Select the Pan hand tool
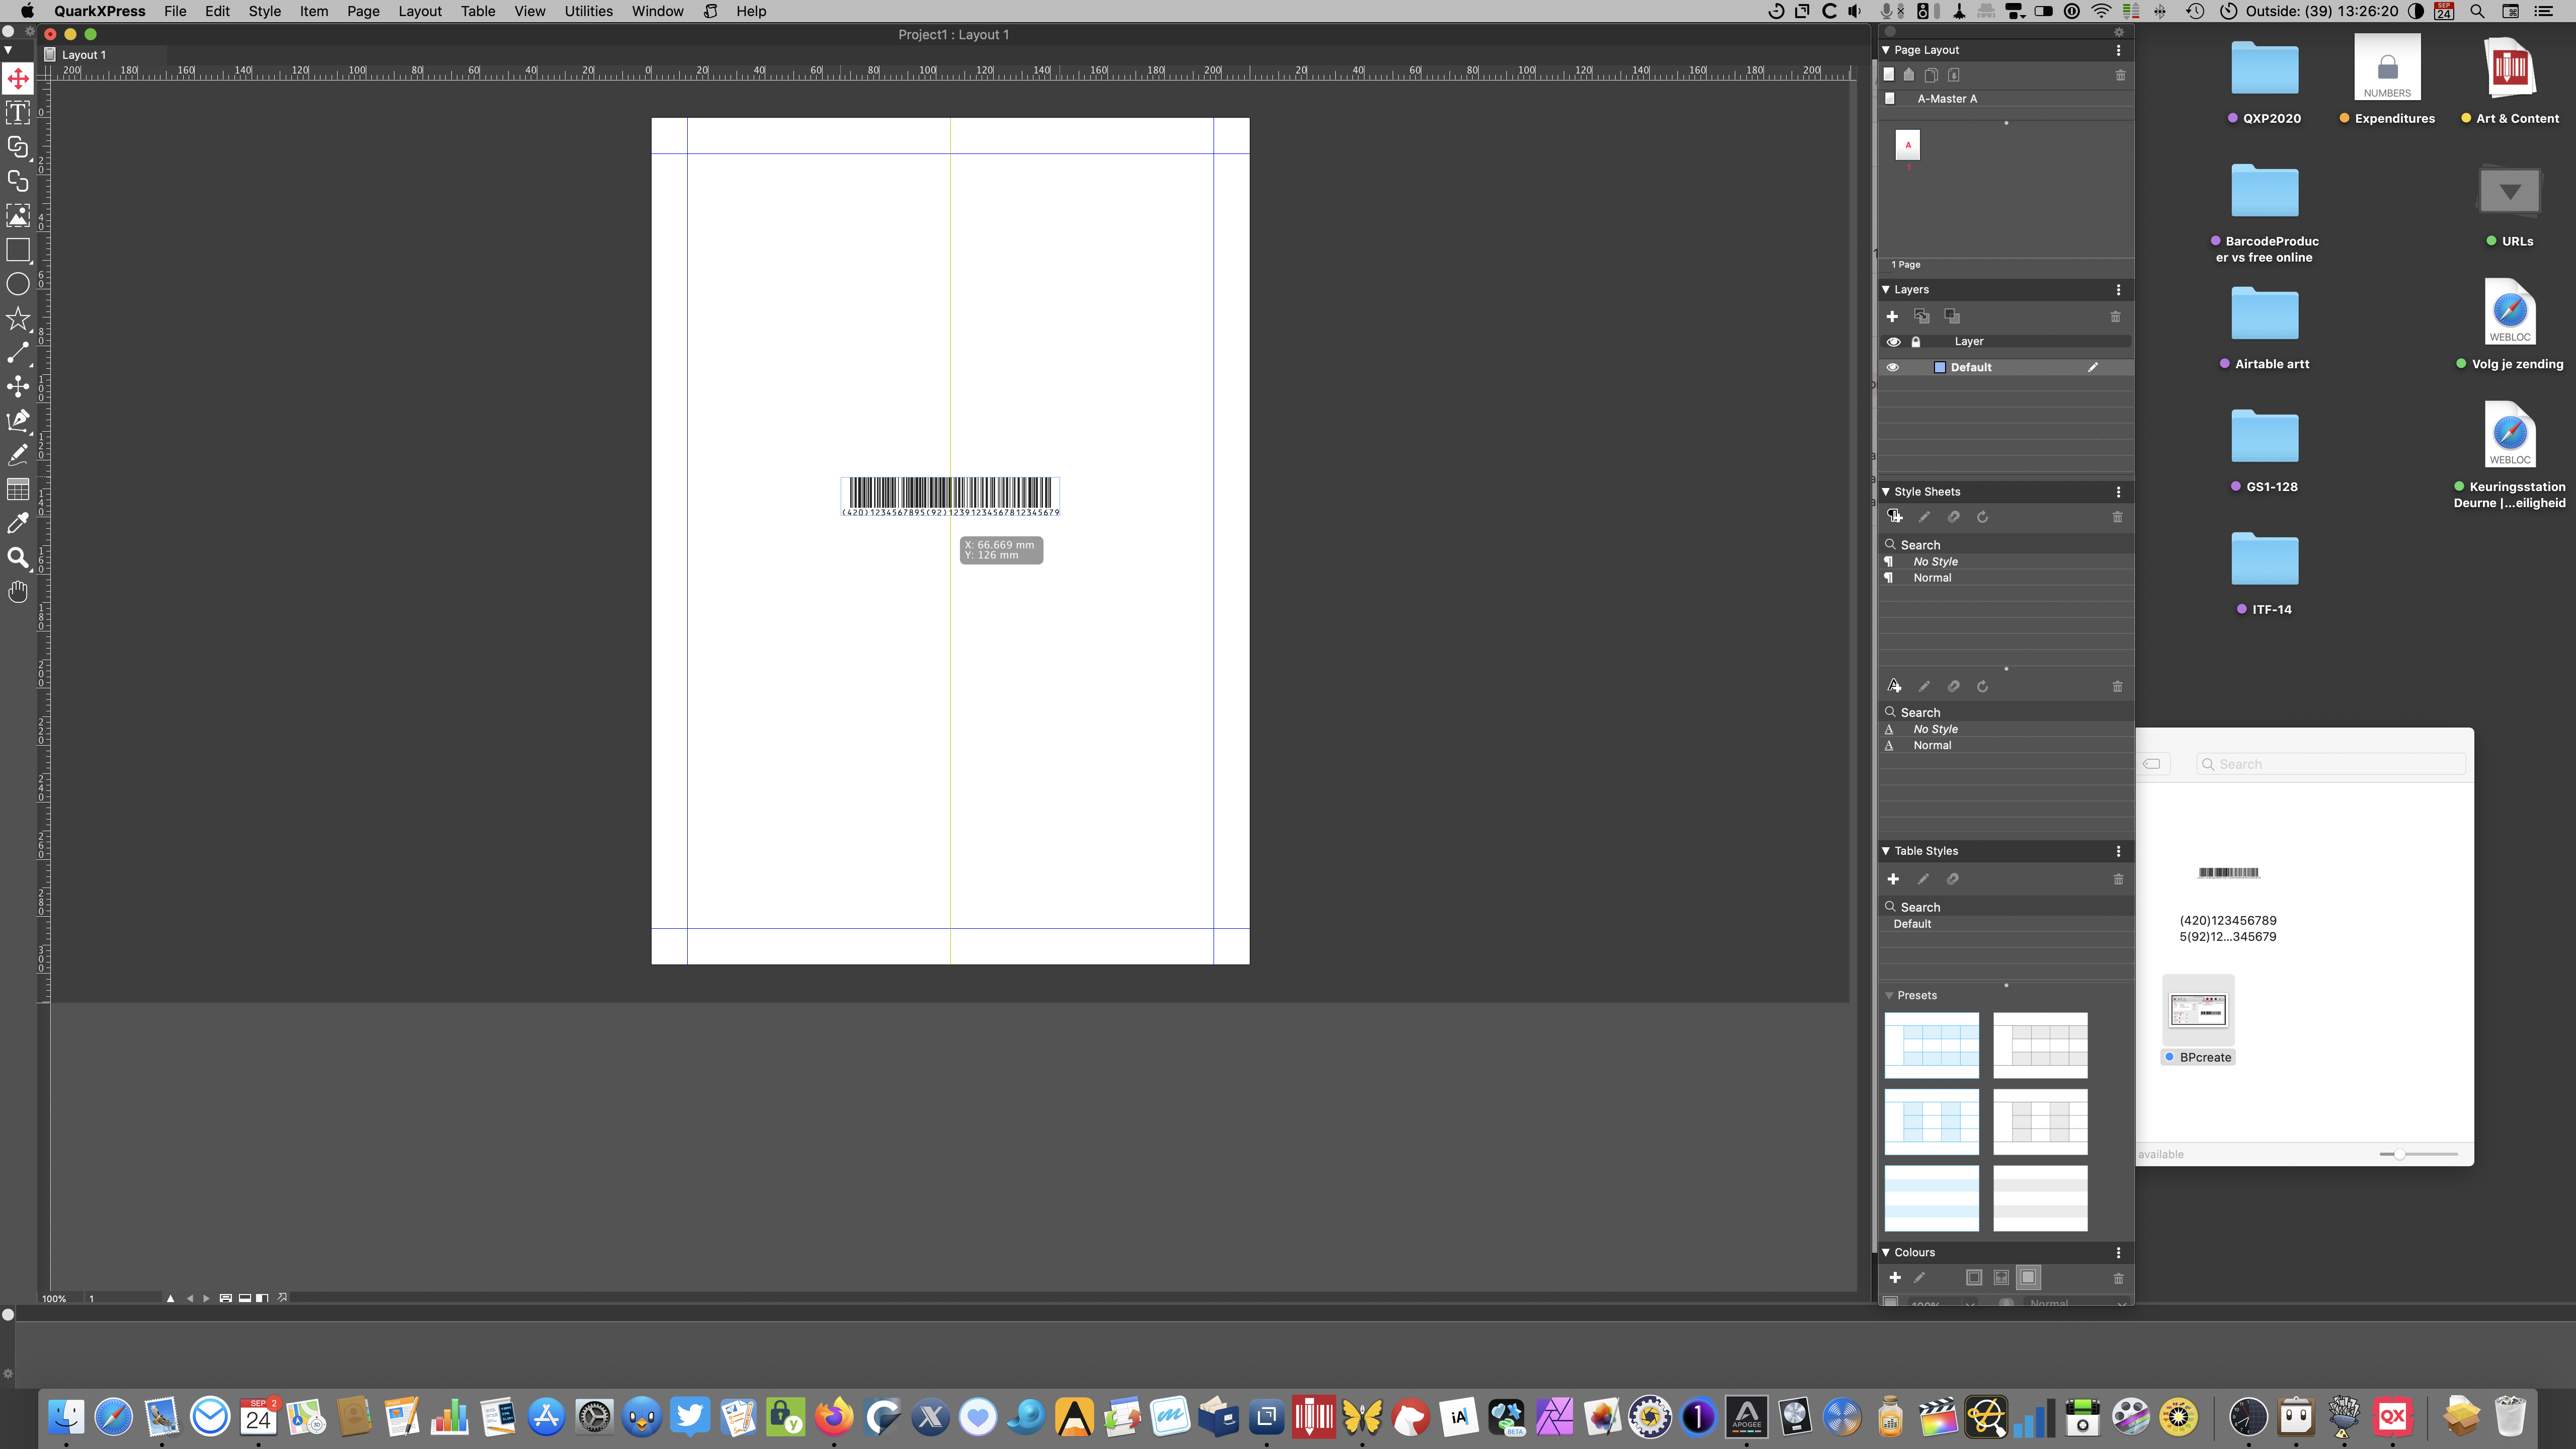Screen dimensions: 2576x1449 (18, 592)
